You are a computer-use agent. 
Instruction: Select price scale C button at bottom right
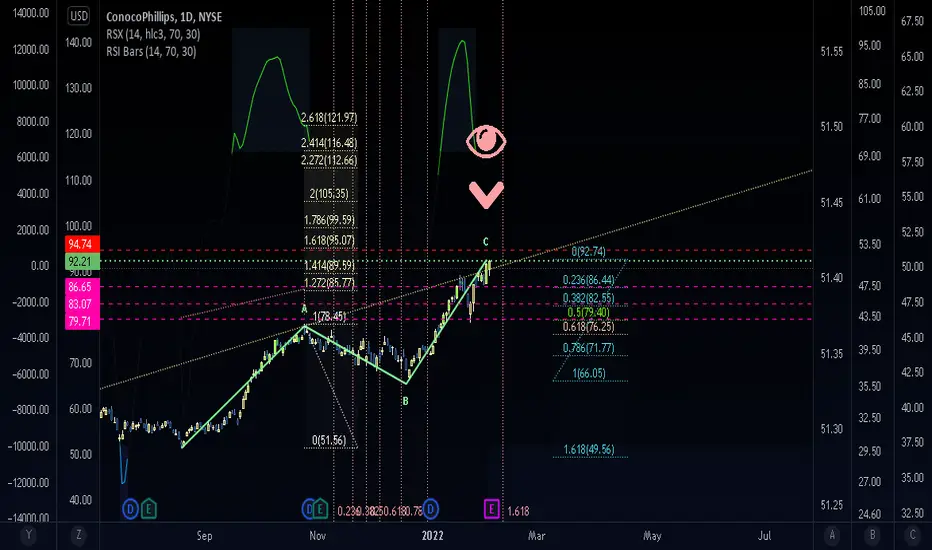coord(913,535)
